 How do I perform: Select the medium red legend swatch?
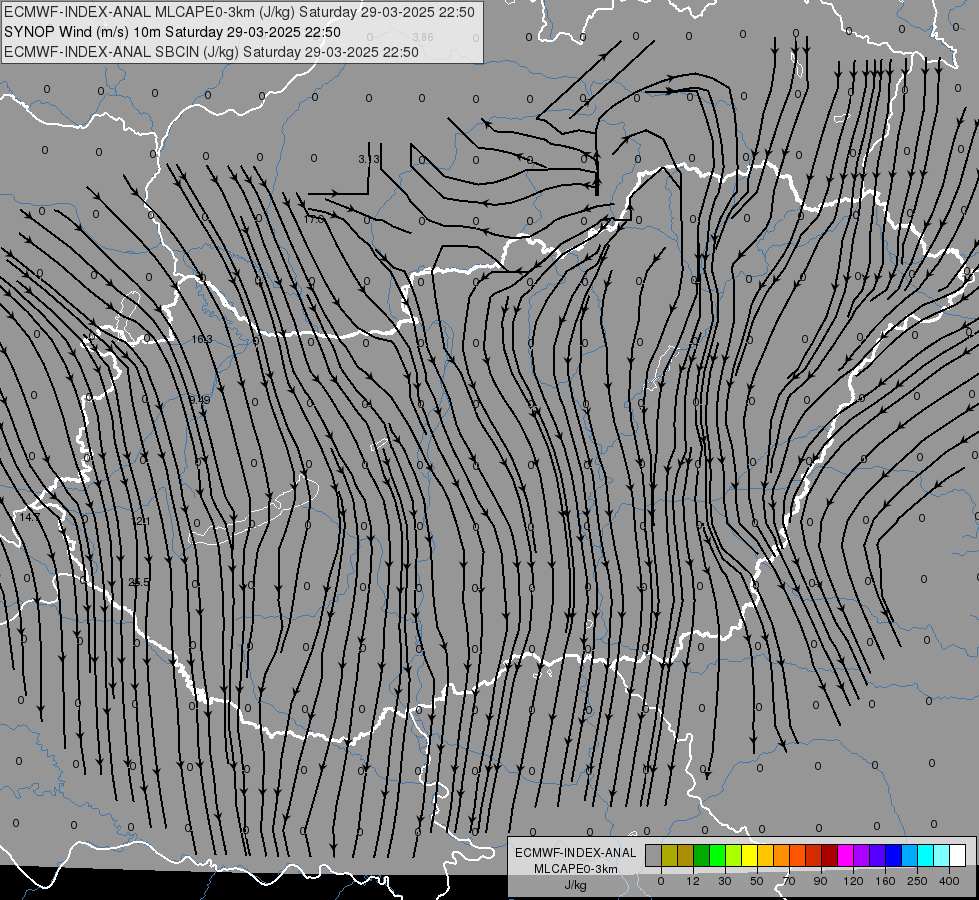click(814, 855)
